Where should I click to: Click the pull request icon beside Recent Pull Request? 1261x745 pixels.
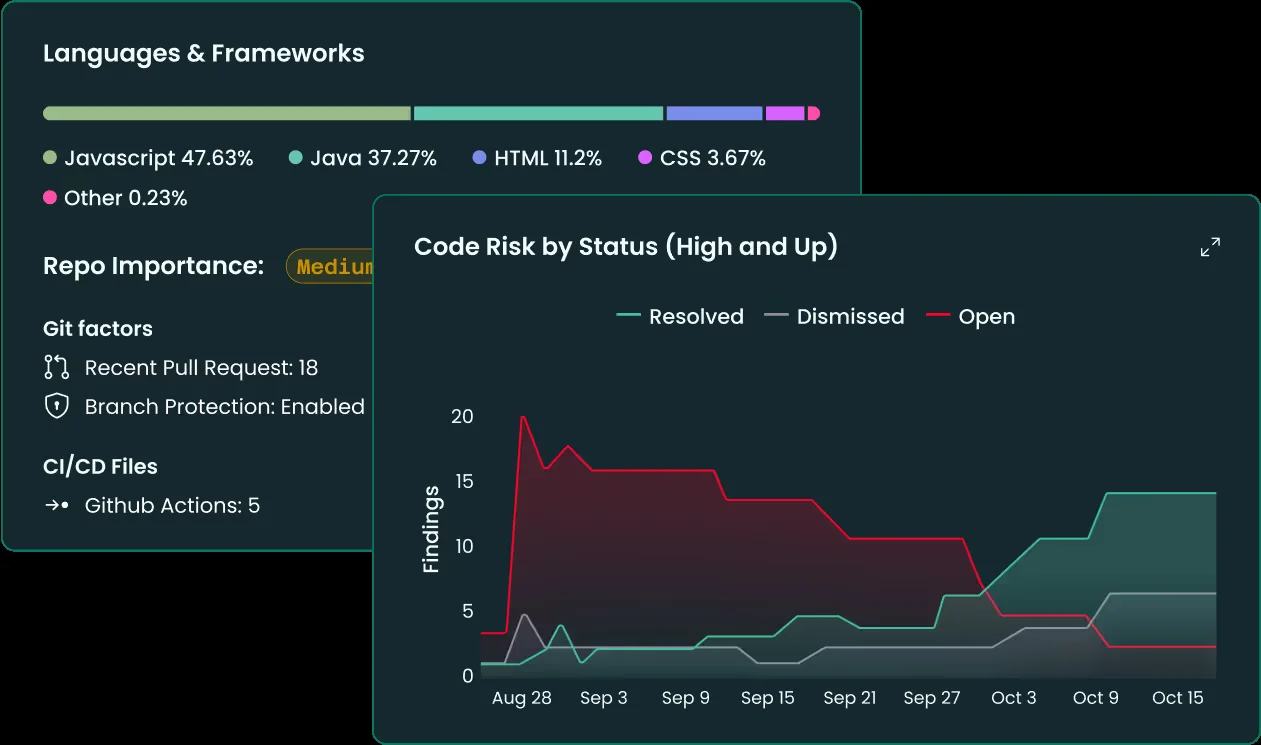pyautogui.click(x=56, y=367)
